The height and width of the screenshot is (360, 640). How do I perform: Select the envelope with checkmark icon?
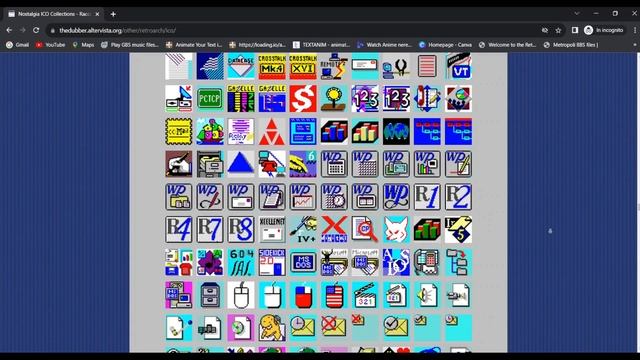(x=396, y=327)
